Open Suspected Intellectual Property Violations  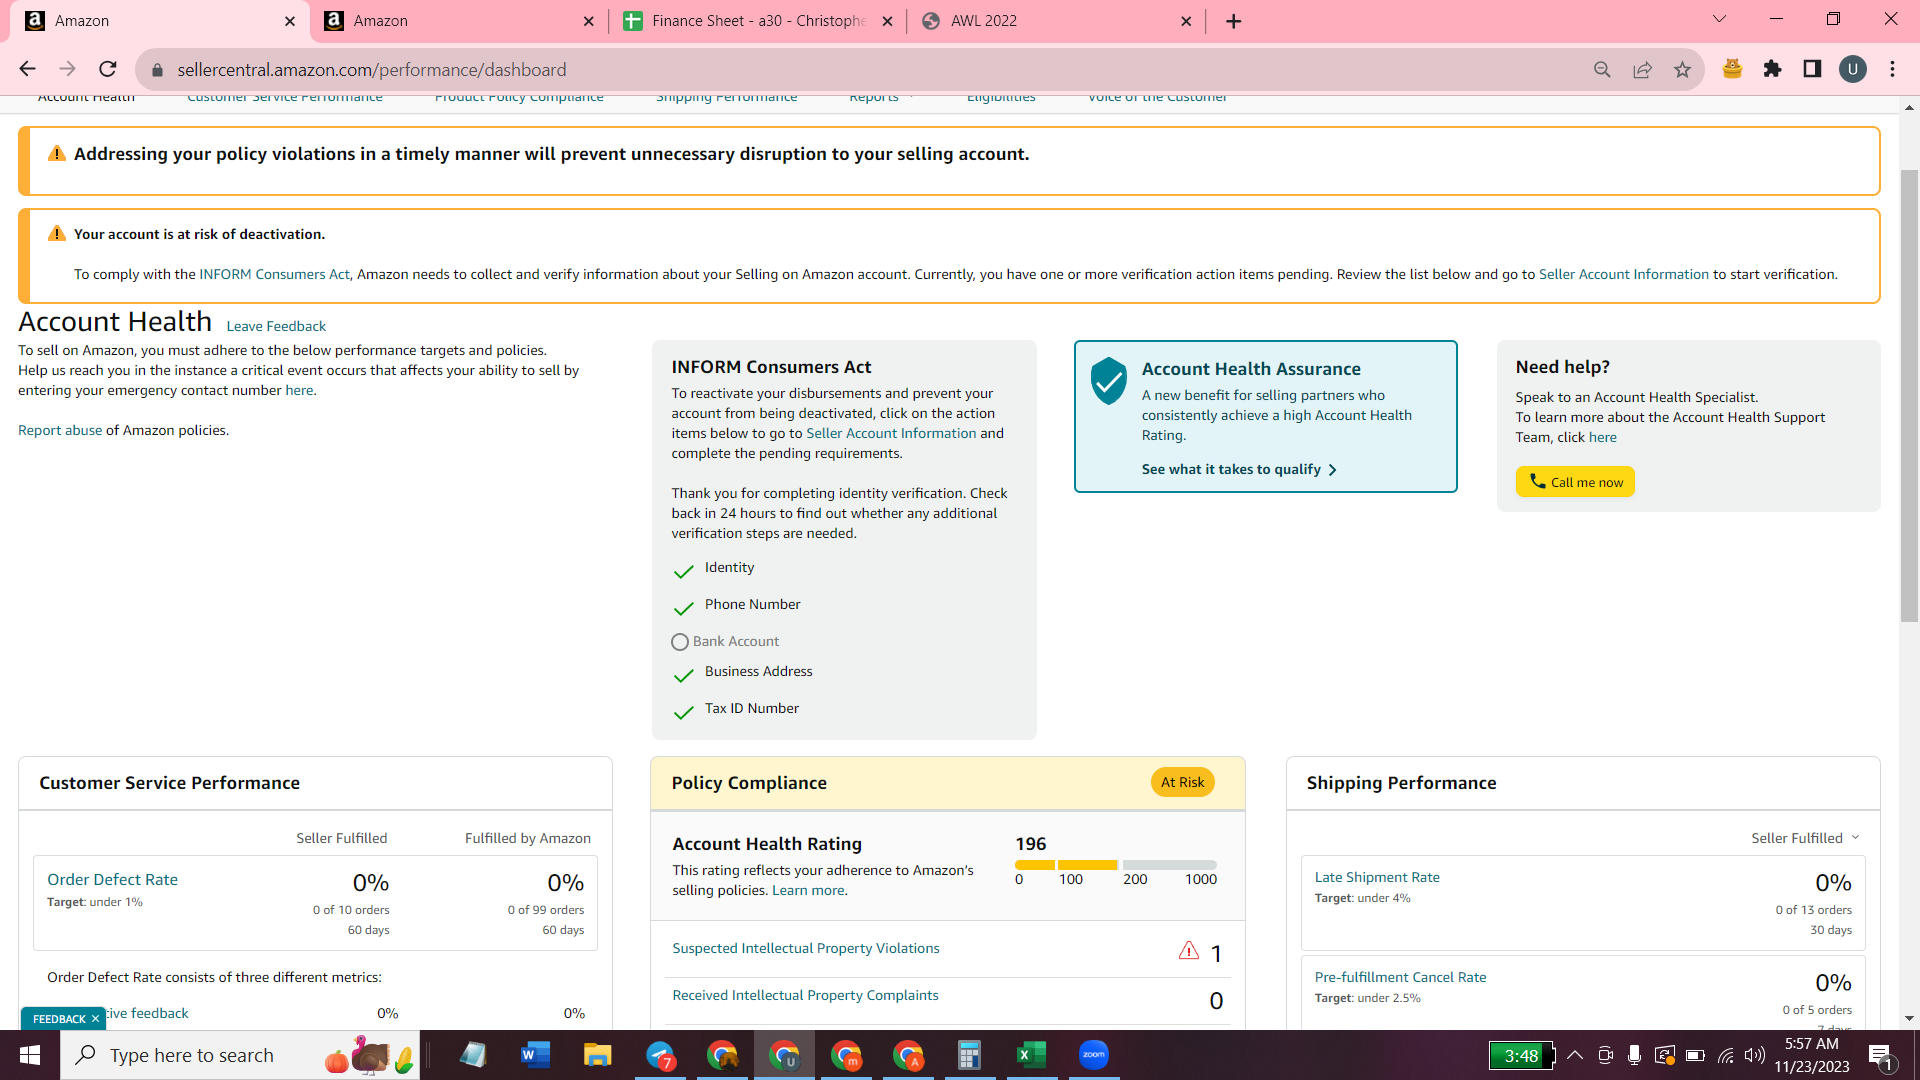point(806,948)
